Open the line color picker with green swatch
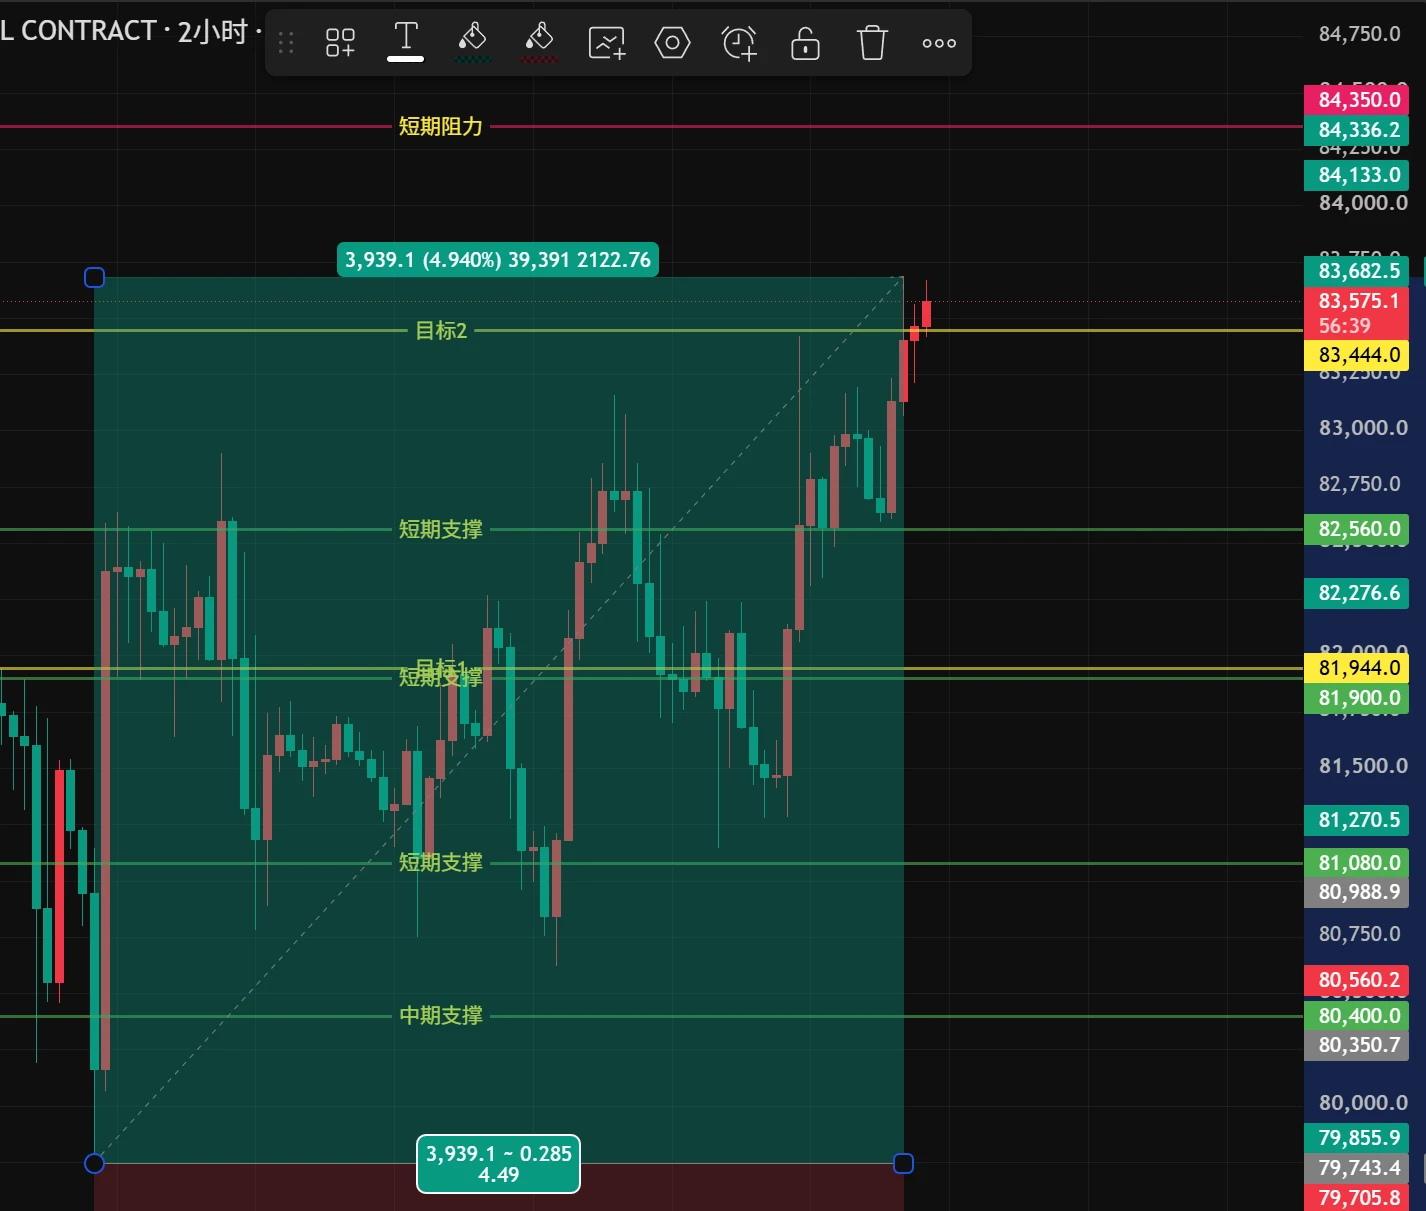The height and width of the screenshot is (1211, 1426). (472, 43)
